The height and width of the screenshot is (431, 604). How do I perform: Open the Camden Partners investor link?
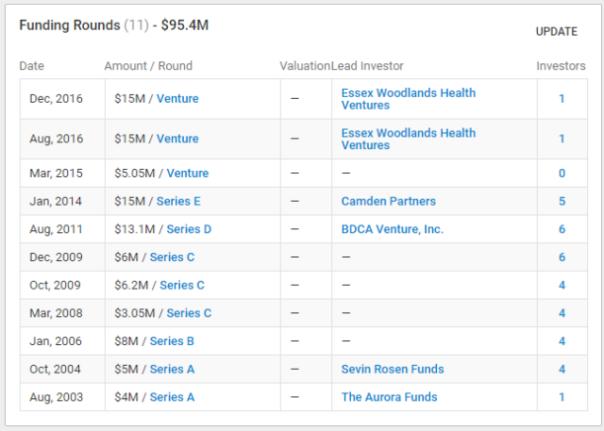click(x=388, y=201)
